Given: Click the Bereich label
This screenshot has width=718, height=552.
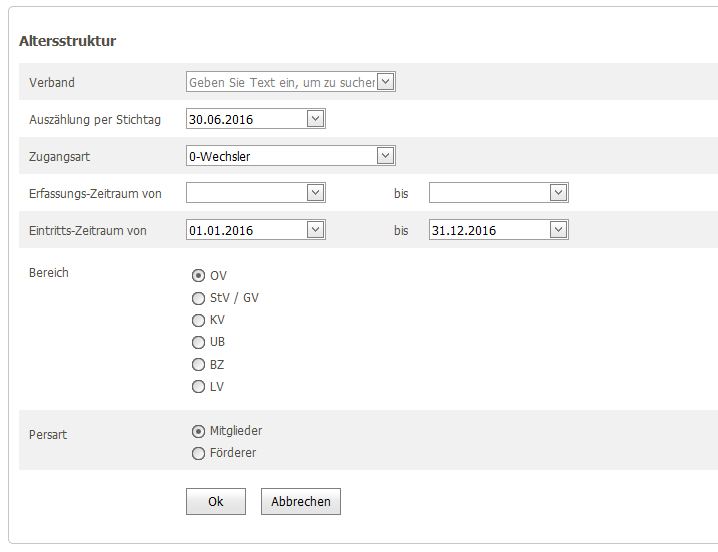Looking at the screenshot, I should (49, 273).
